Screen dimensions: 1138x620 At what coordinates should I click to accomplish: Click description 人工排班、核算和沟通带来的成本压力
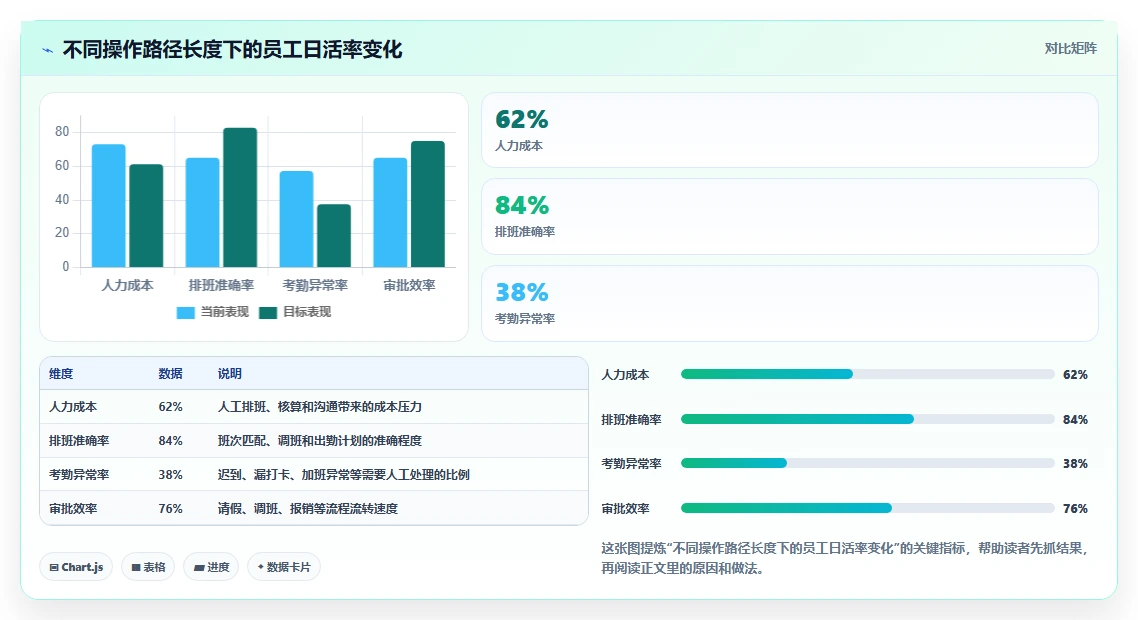coord(319,407)
